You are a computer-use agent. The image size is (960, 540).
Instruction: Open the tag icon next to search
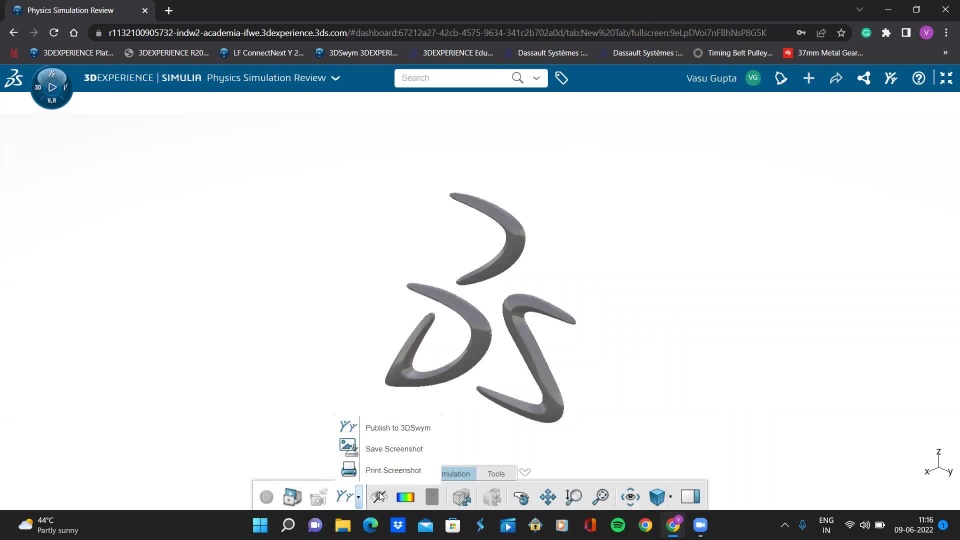(x=561, y=78)
